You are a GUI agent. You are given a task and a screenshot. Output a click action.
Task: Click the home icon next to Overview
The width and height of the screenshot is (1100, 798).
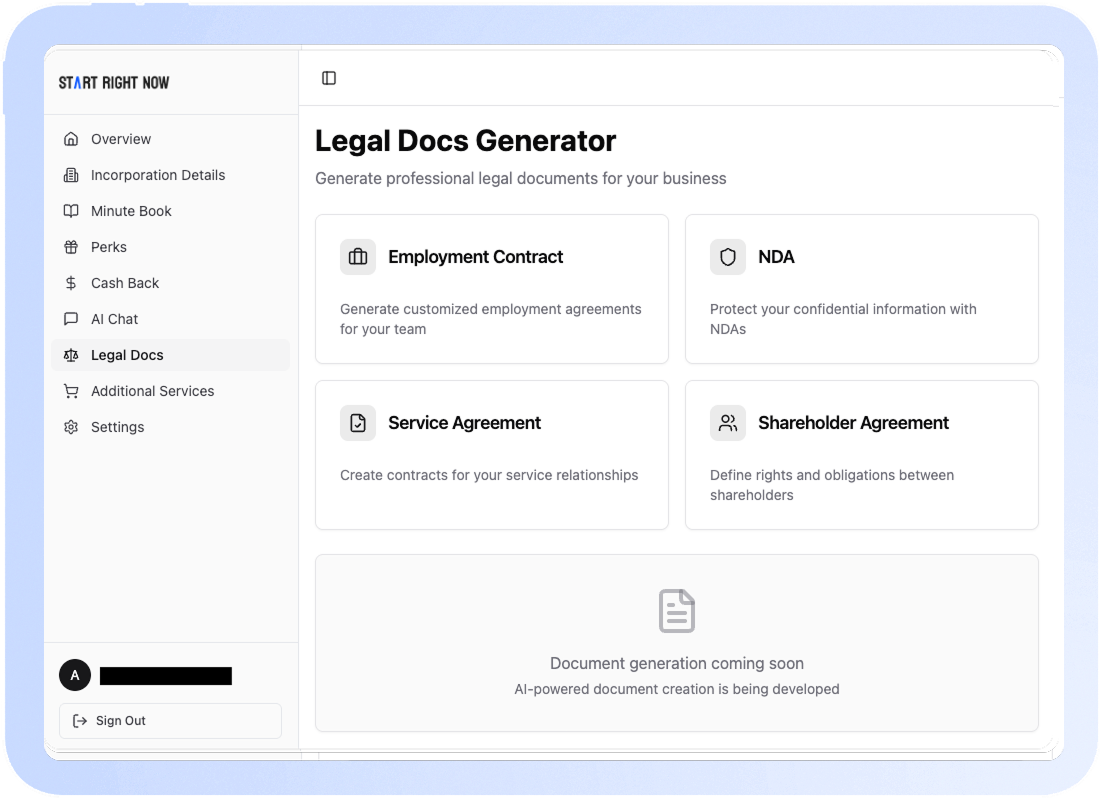pyautogui.click(x=71, y=139)
